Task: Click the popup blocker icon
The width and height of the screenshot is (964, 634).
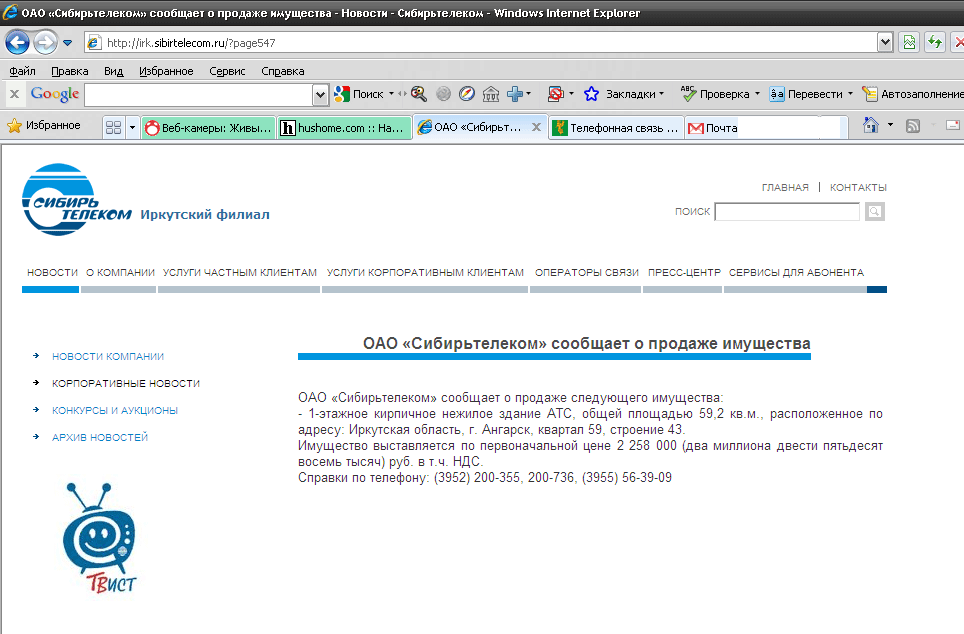Action: (556, 94)
